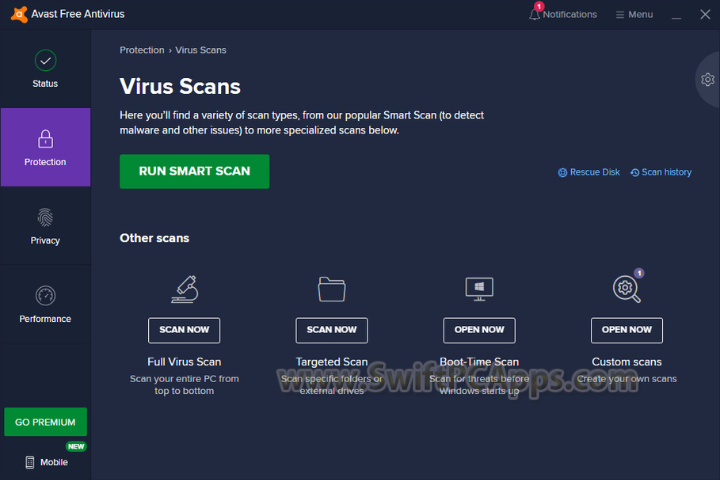This screenshot has width=720, height=480.
Task: Click the Notifications label
Action: [x=570, y=15]
